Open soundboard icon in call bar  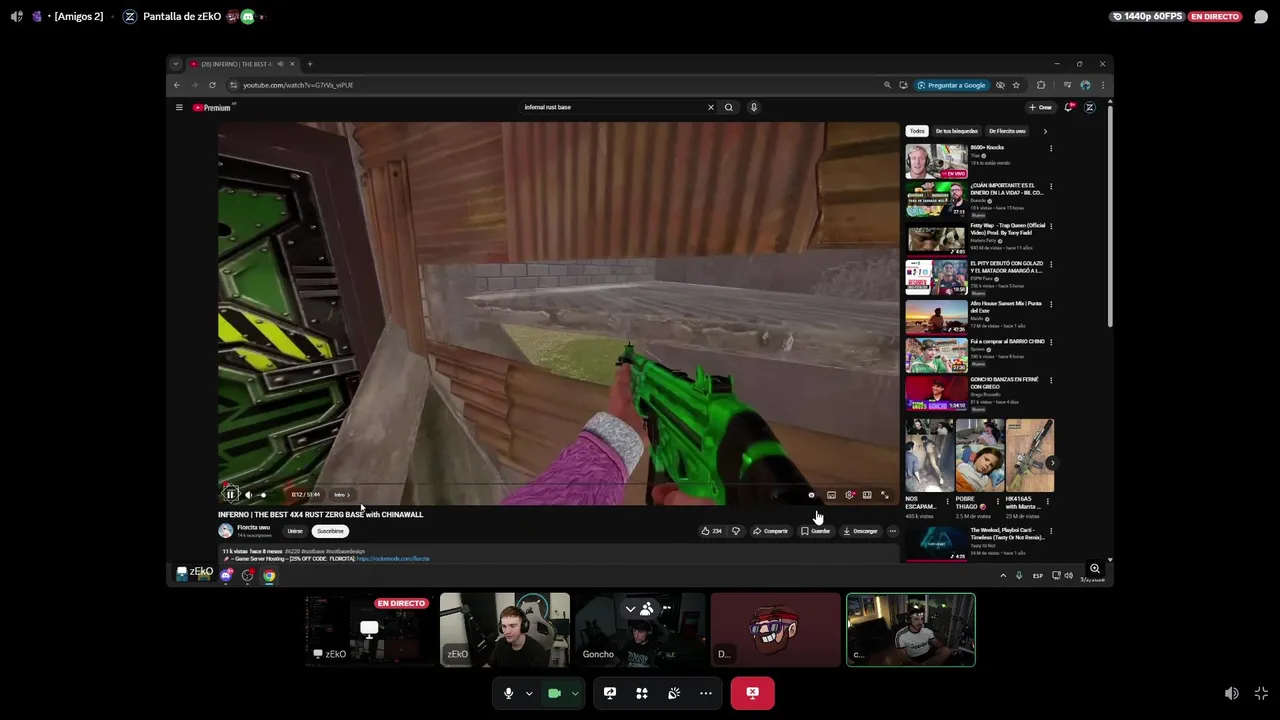(674, 693)
